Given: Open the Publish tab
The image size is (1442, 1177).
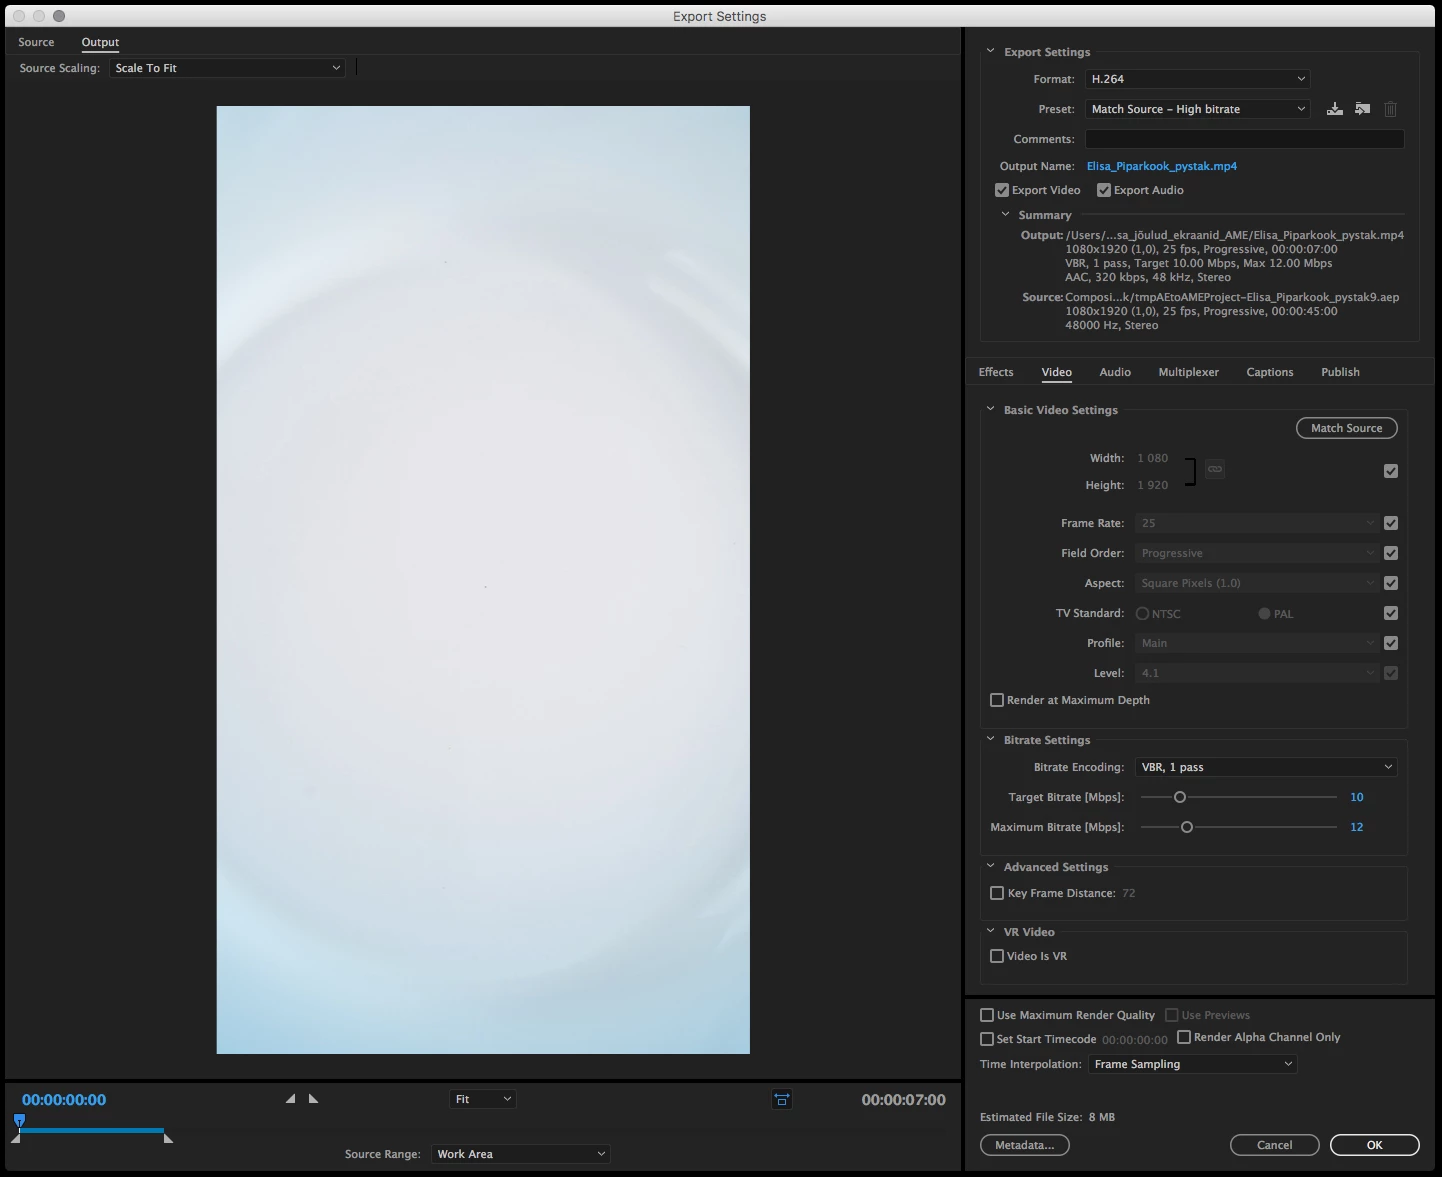Looking at the screenshot, I should [1340, 372].
